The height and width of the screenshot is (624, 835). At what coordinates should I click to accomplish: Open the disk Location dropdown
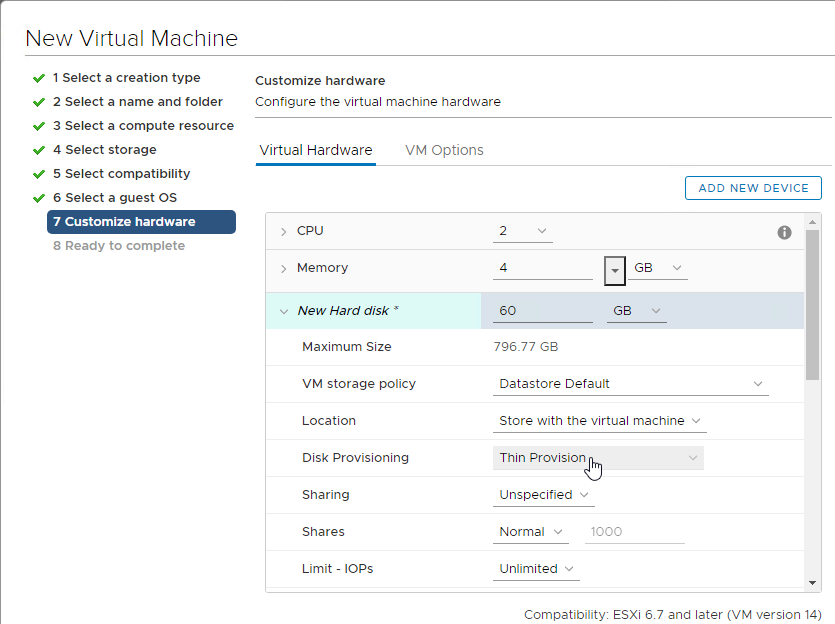coord(600,421)
